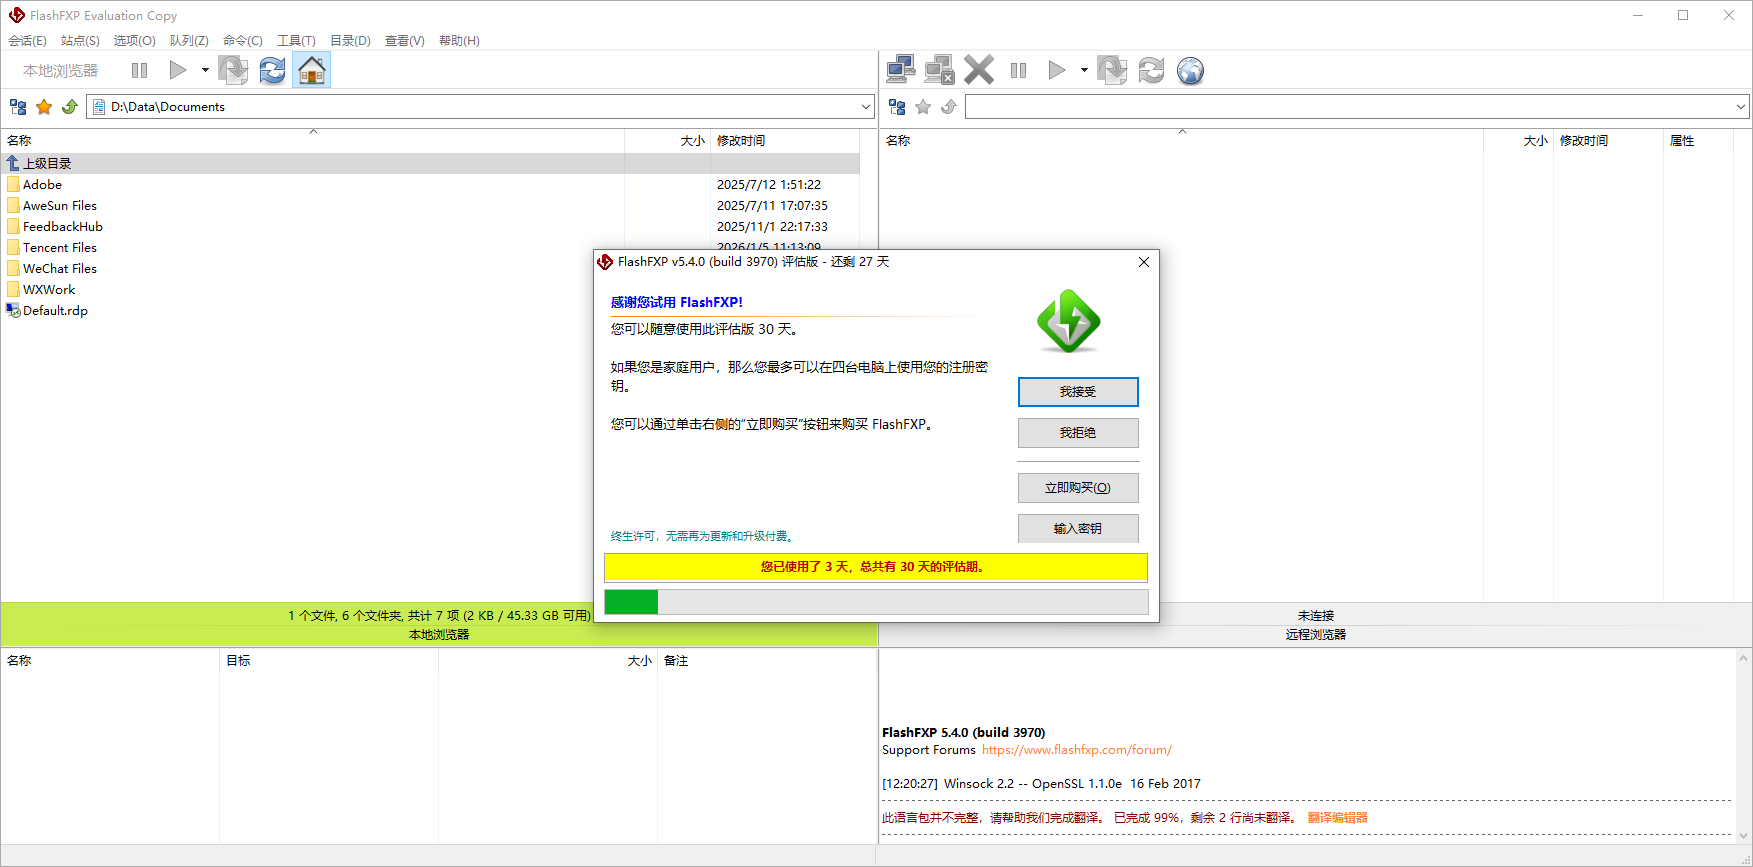Open the 查看(V) menu
Screen dimensions: 1753x867
click(405, 40)
